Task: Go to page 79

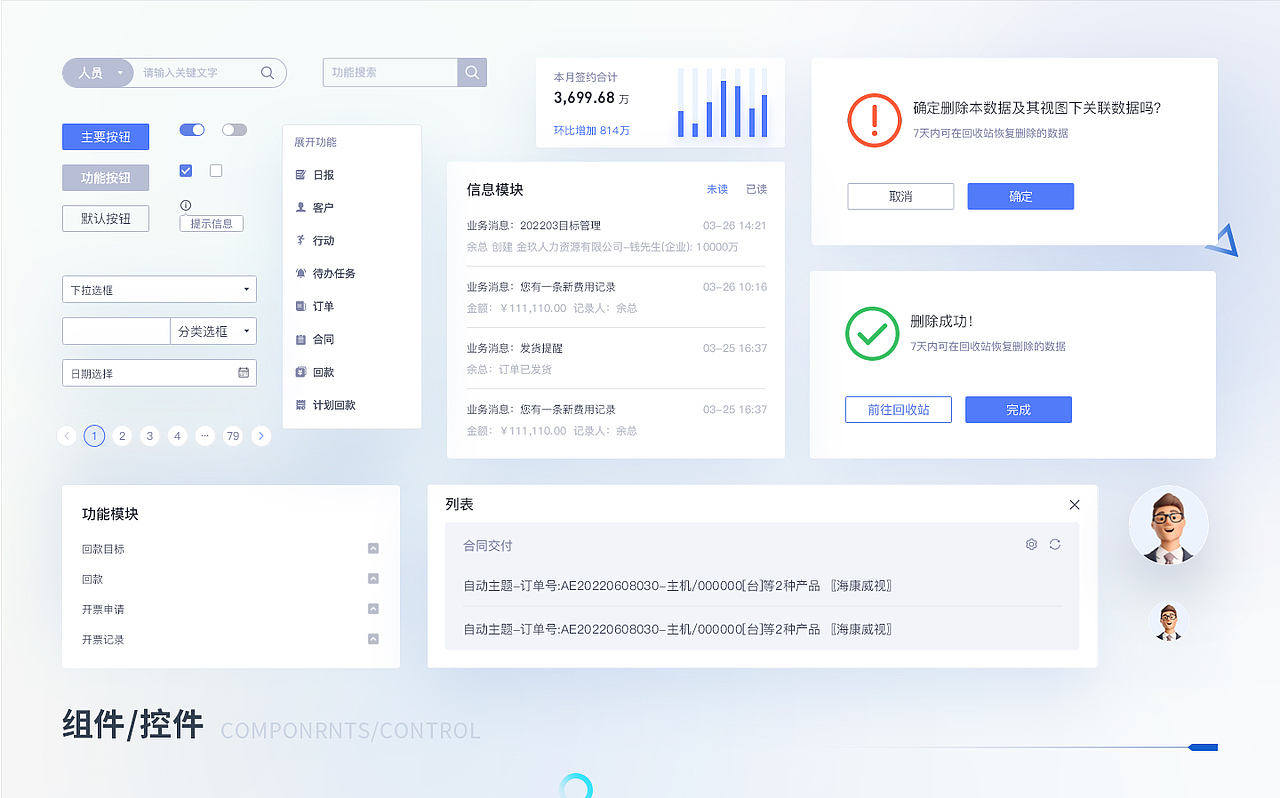Action: tap(233, 436)
